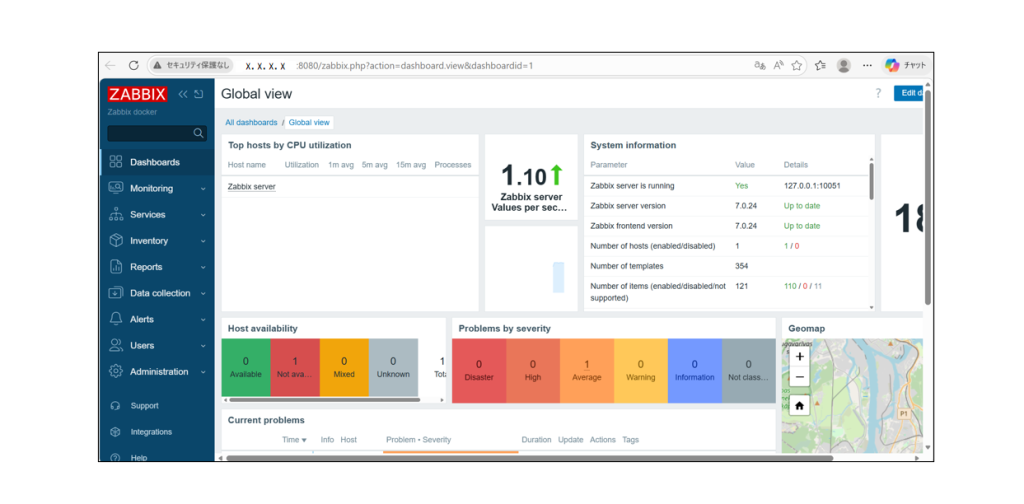The width and height of the screenshot is (1024, 504).
Task: Click the Alerts bell icon
Action: pyautogui.click(x=116, y=319)
